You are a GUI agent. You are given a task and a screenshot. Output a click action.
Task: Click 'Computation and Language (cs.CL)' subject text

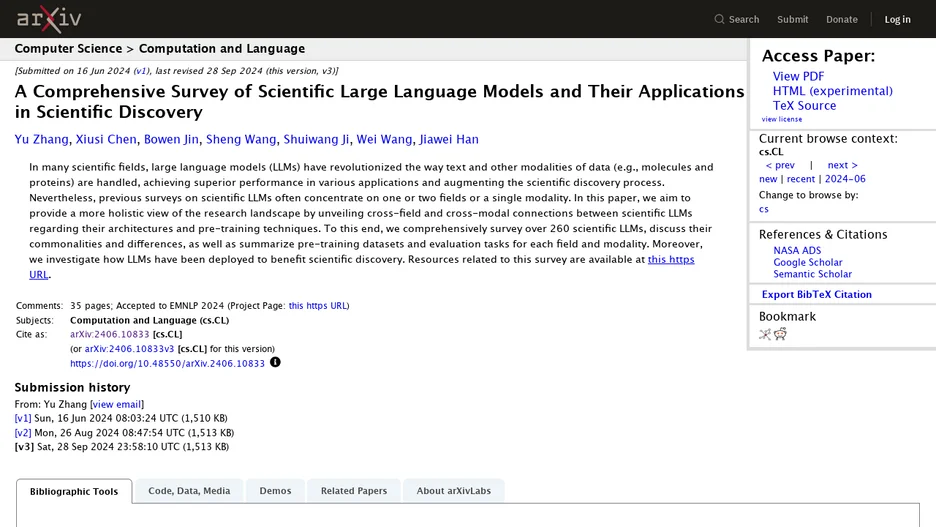tap(149, 320)
